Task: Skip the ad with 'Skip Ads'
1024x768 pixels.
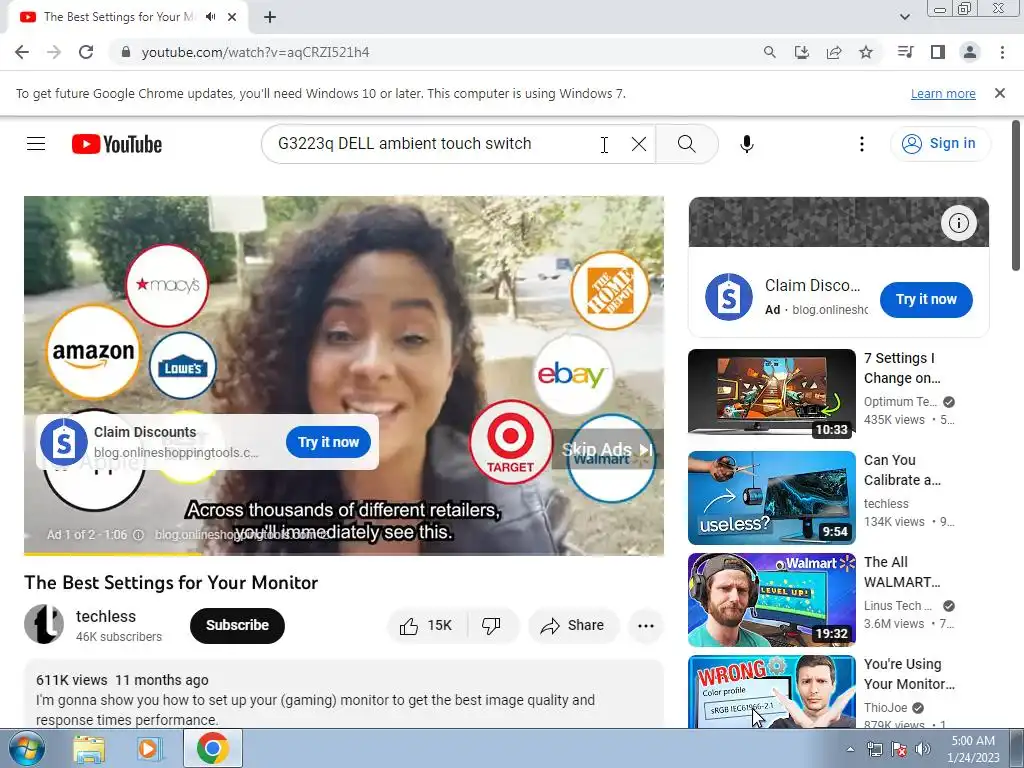Action: point(607,449)
